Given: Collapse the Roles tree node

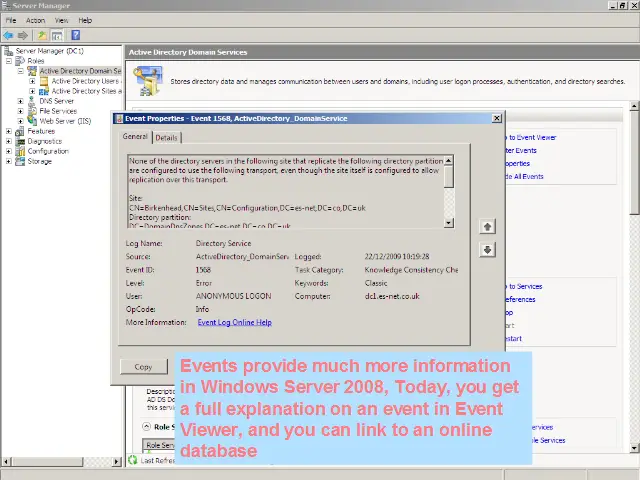Looking at the screenshot, I should (x=9, y=61).
